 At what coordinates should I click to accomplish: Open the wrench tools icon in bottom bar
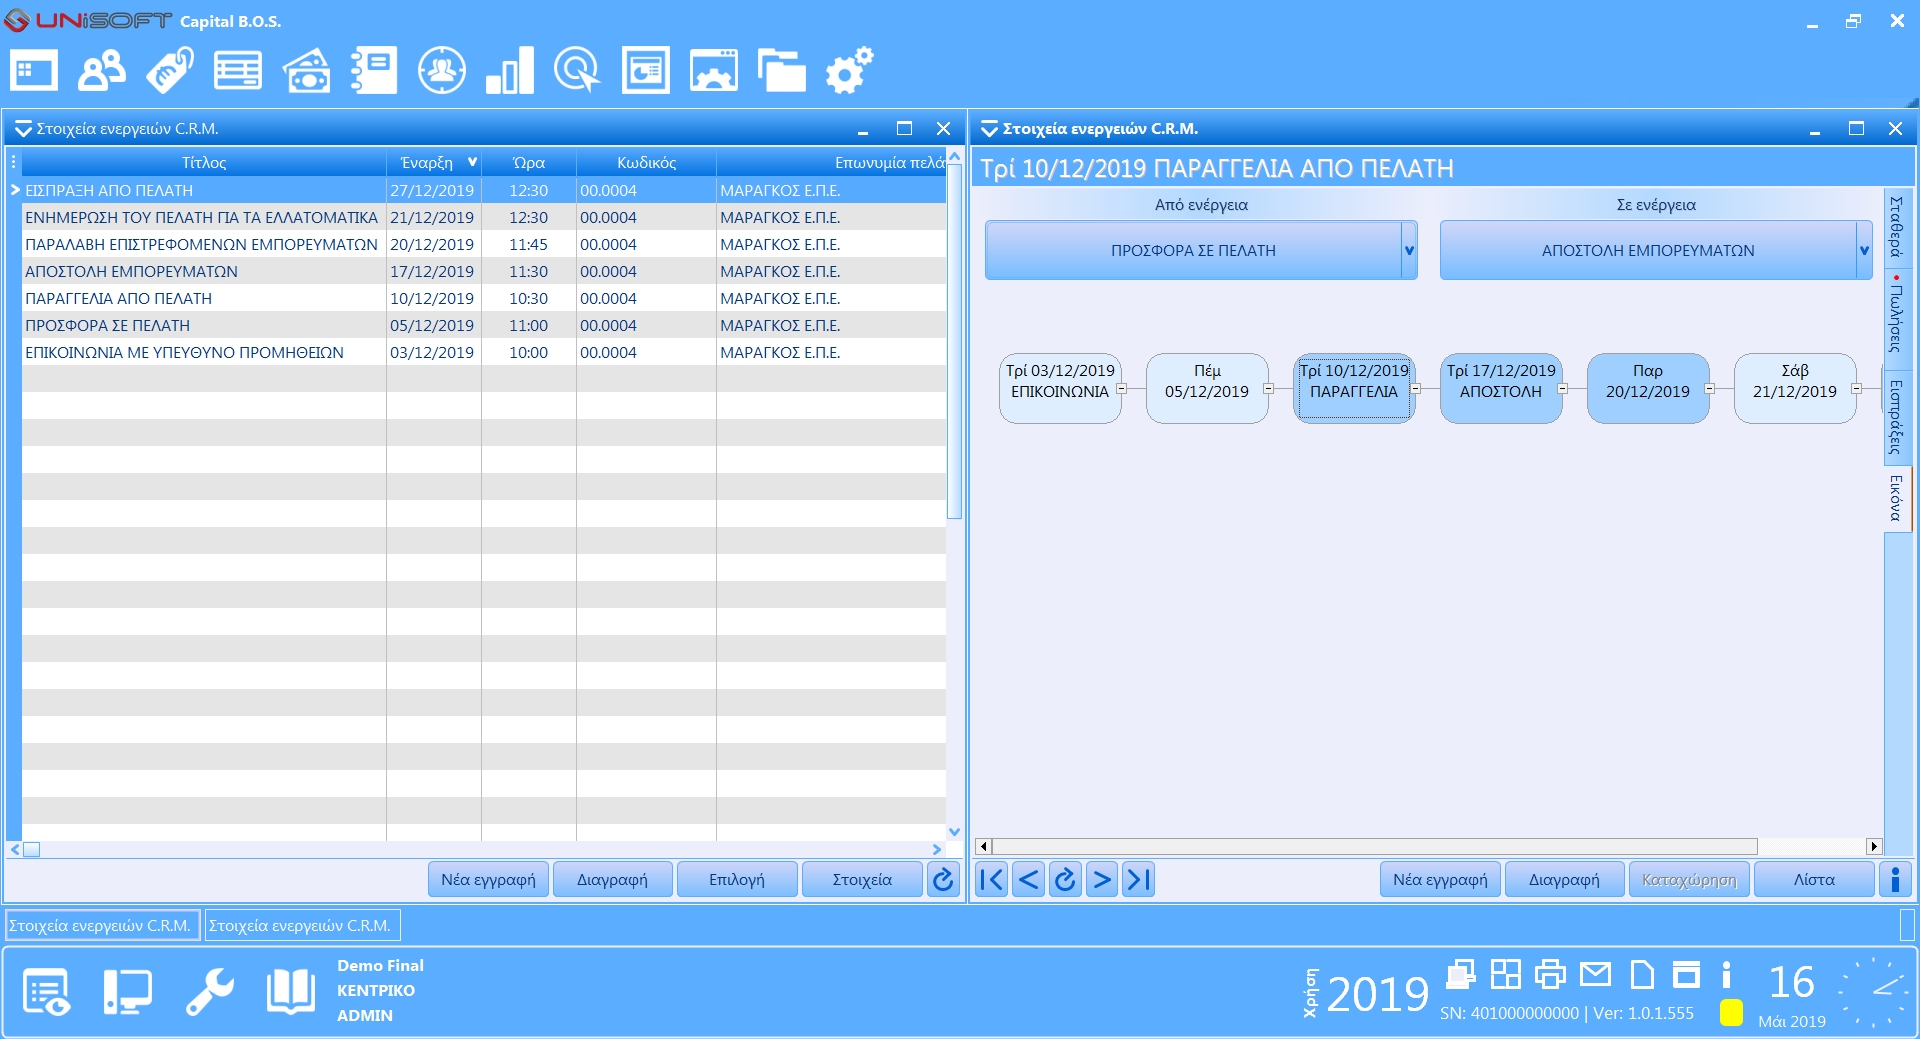(x=210, y=992)
